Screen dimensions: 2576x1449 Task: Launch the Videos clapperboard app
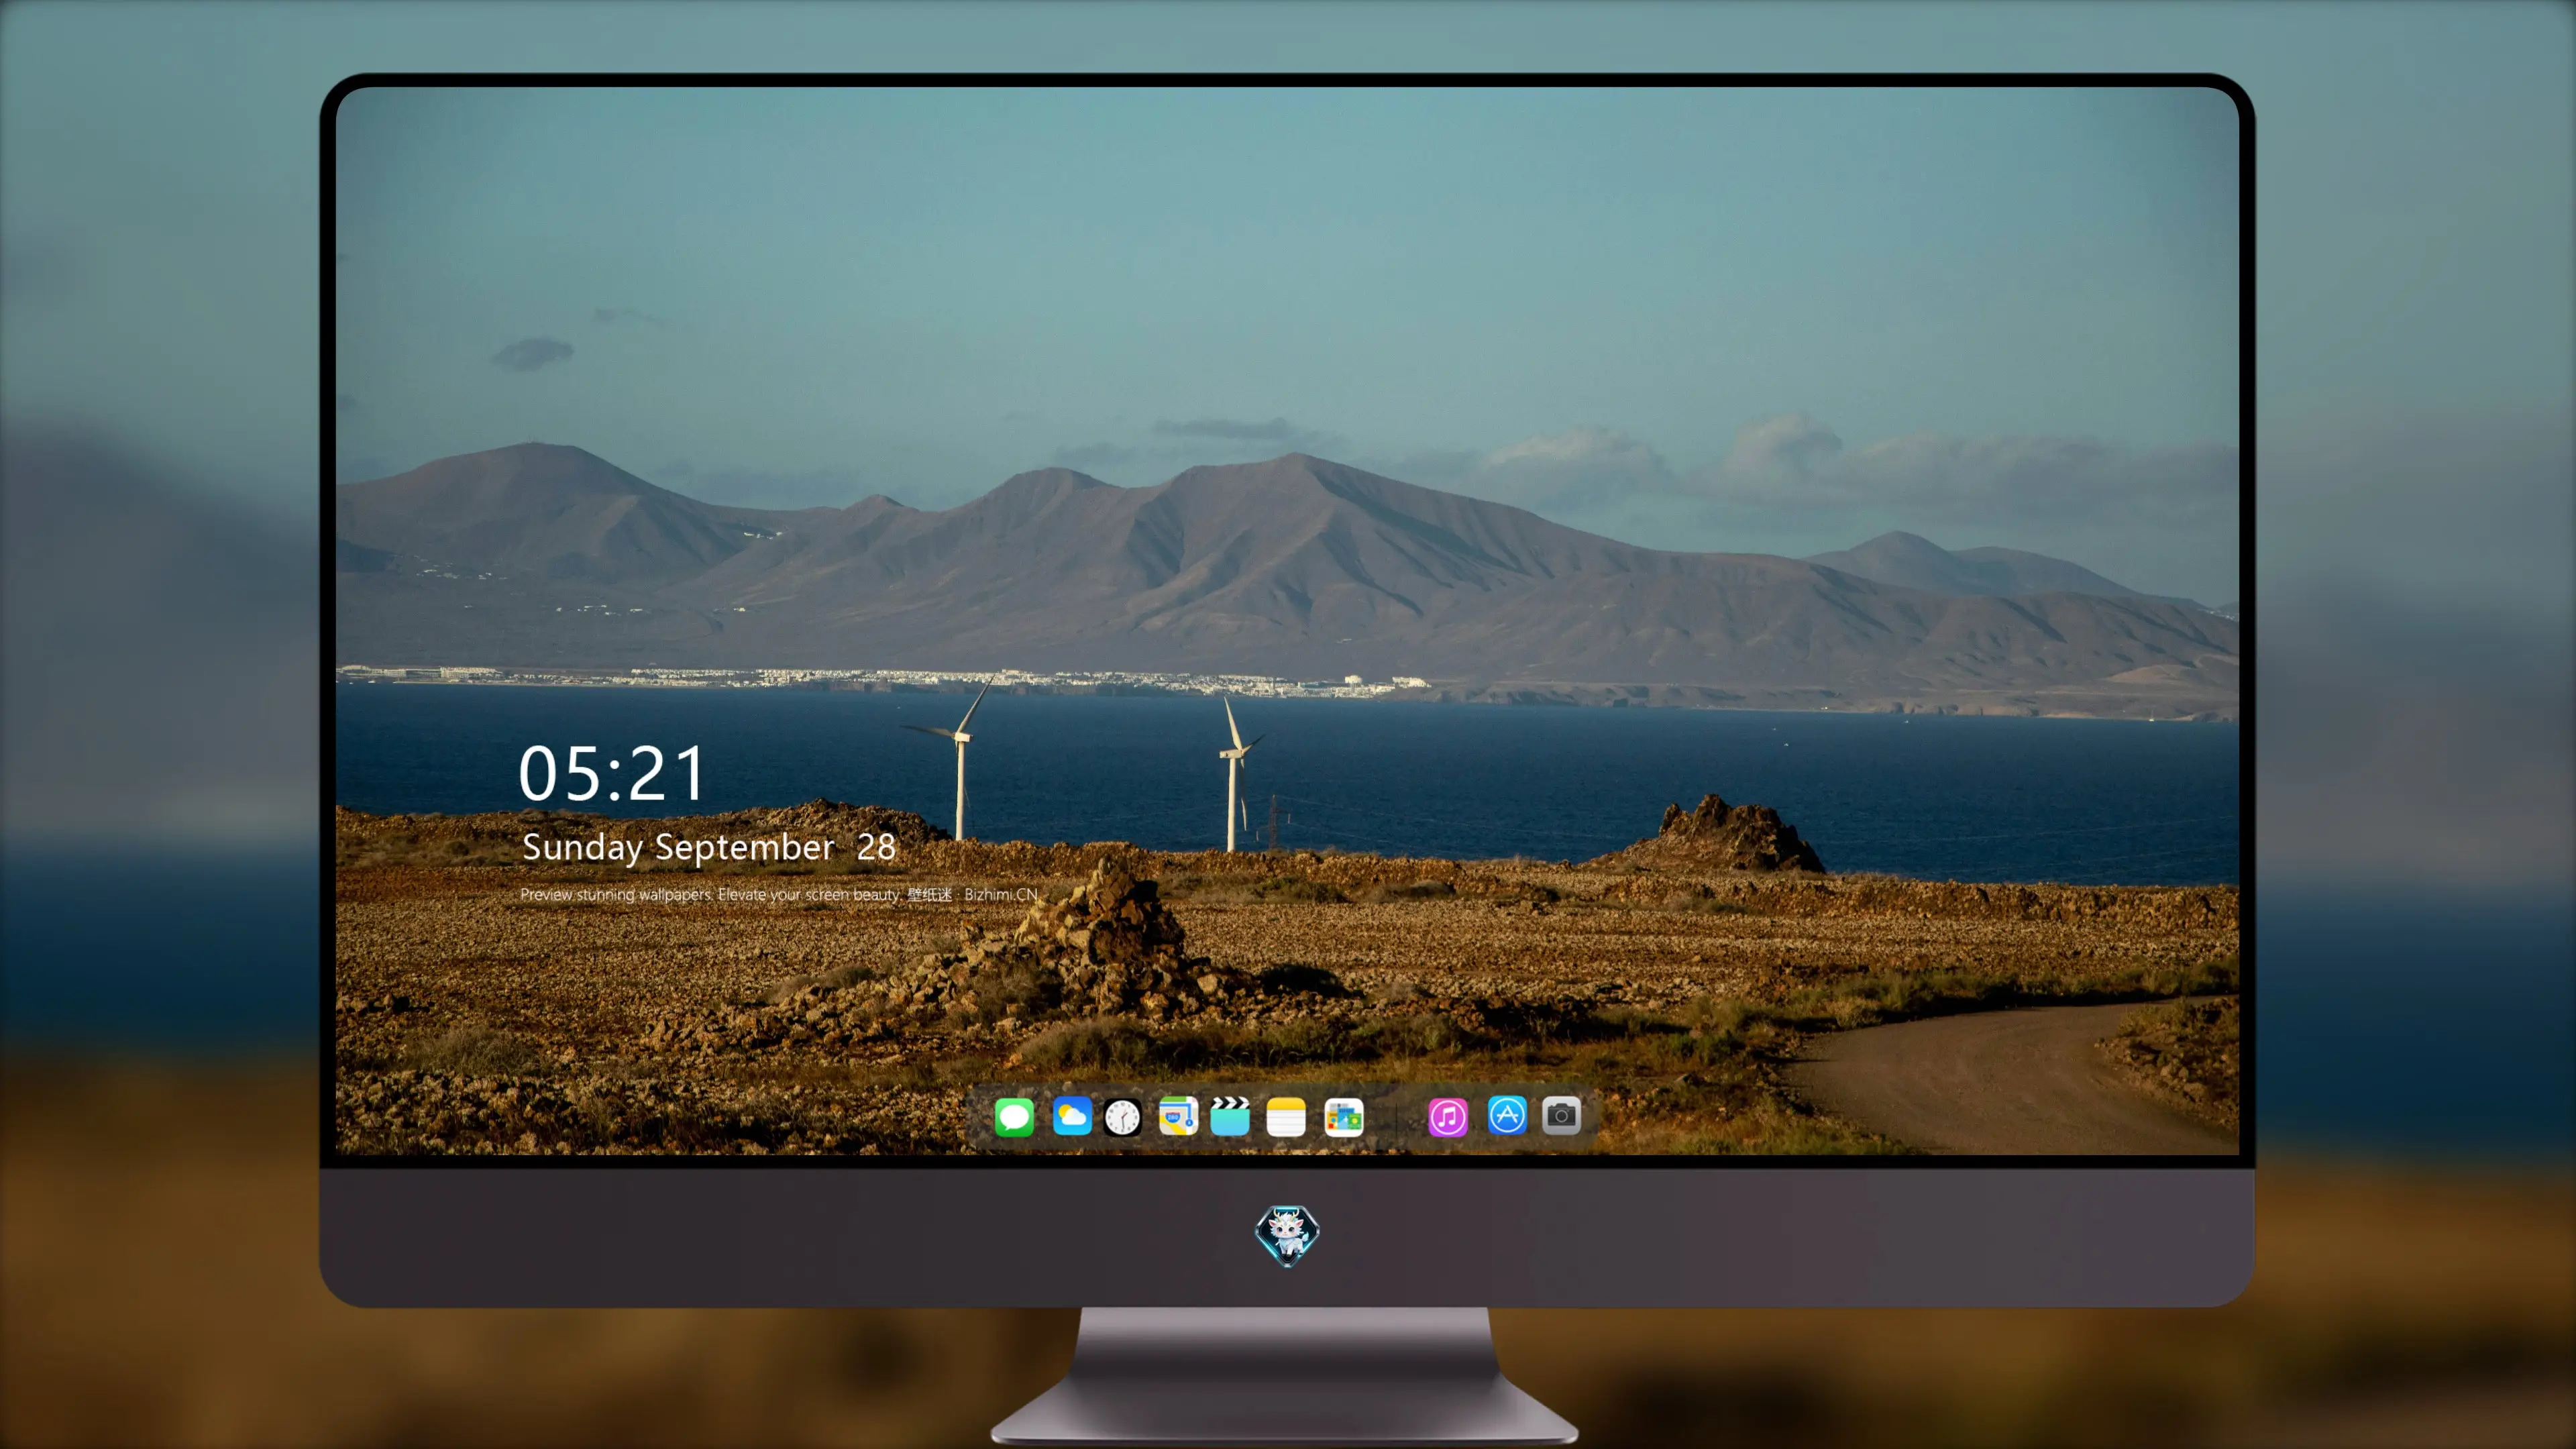pos(1230,1116)
